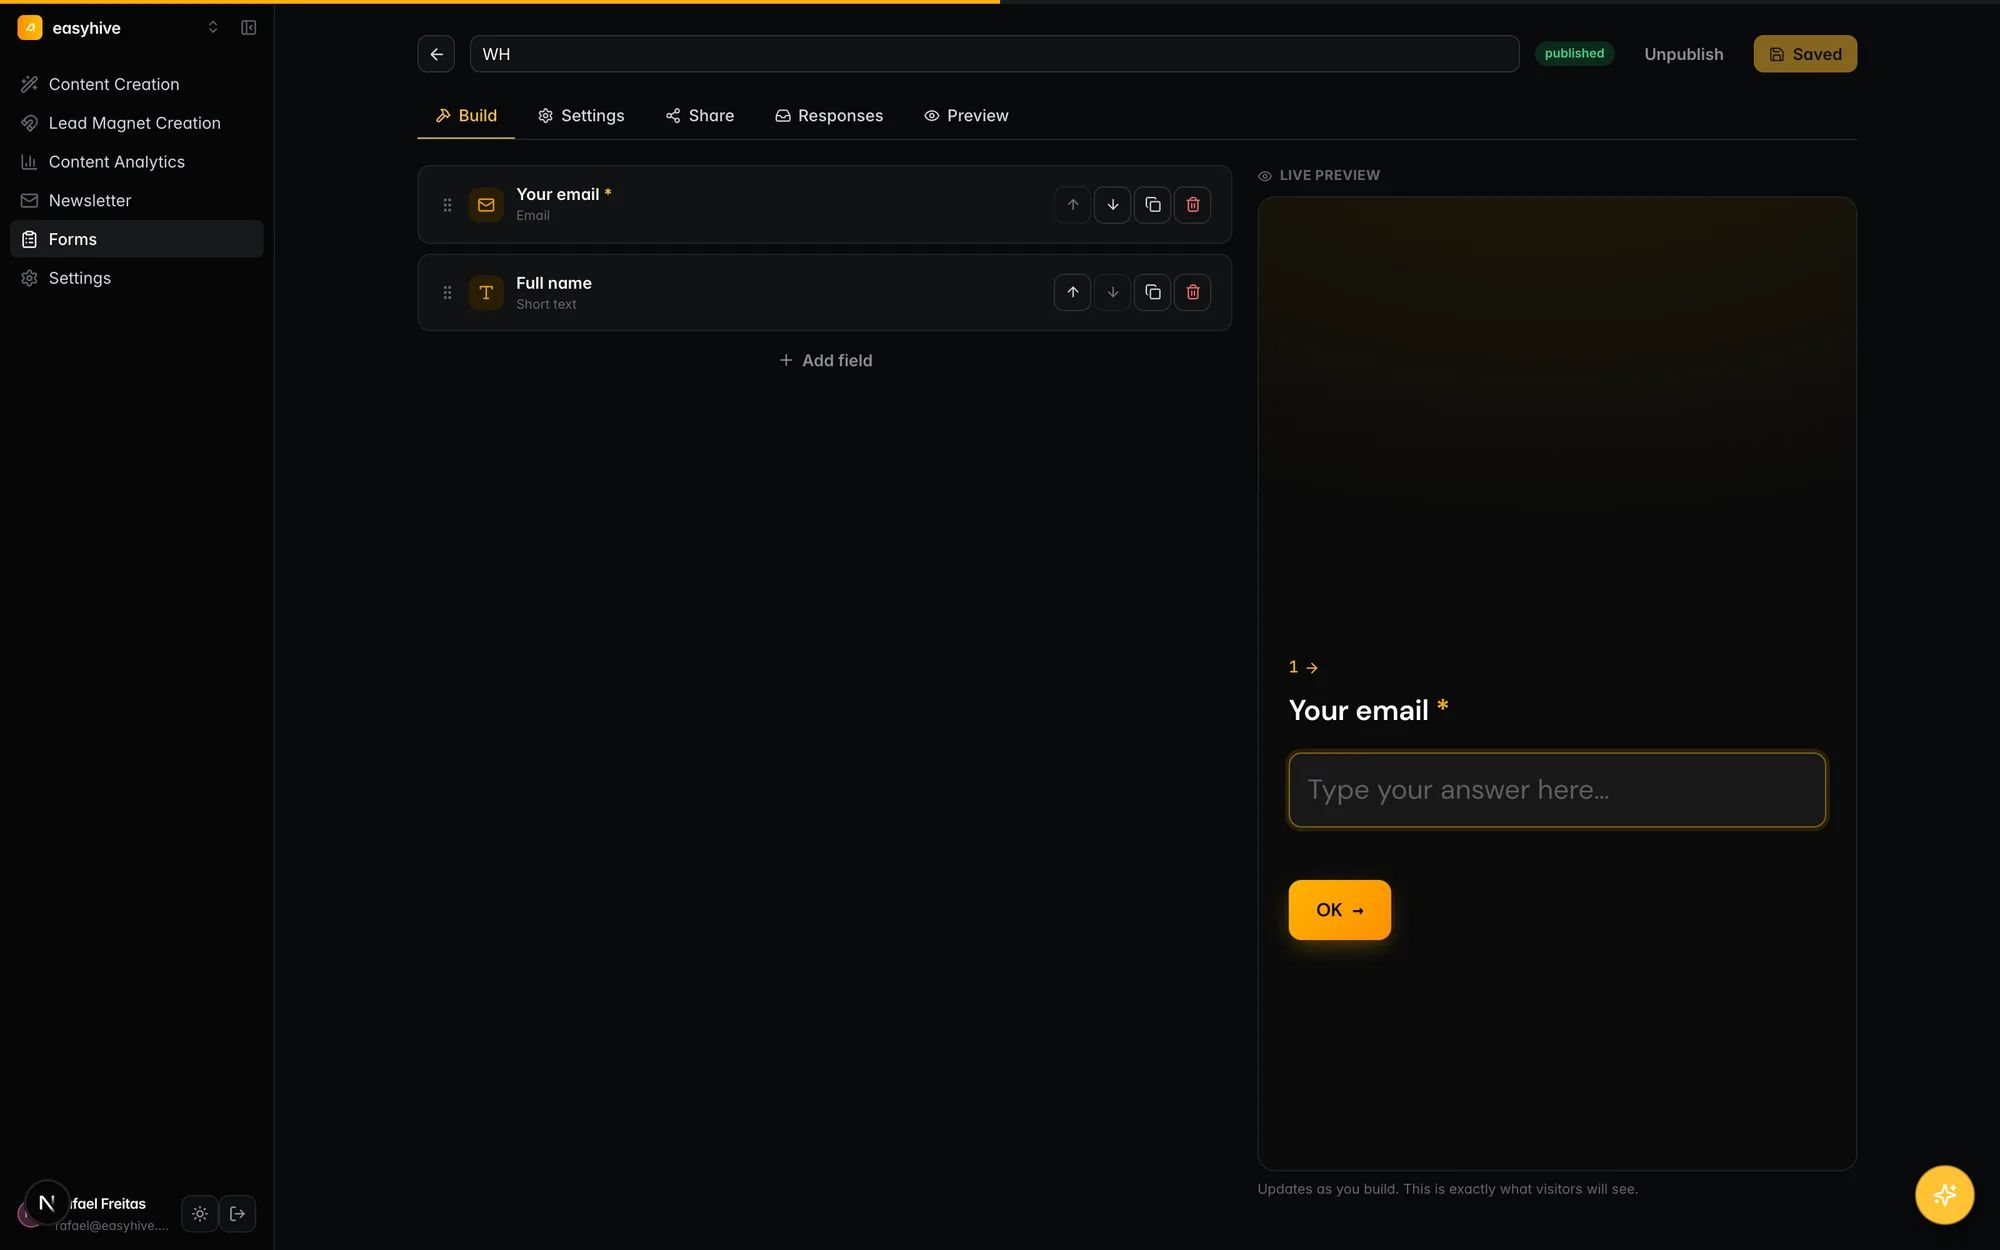2000x1250 pixels.
Task: Switch to the Share tab
Action: 700,116
